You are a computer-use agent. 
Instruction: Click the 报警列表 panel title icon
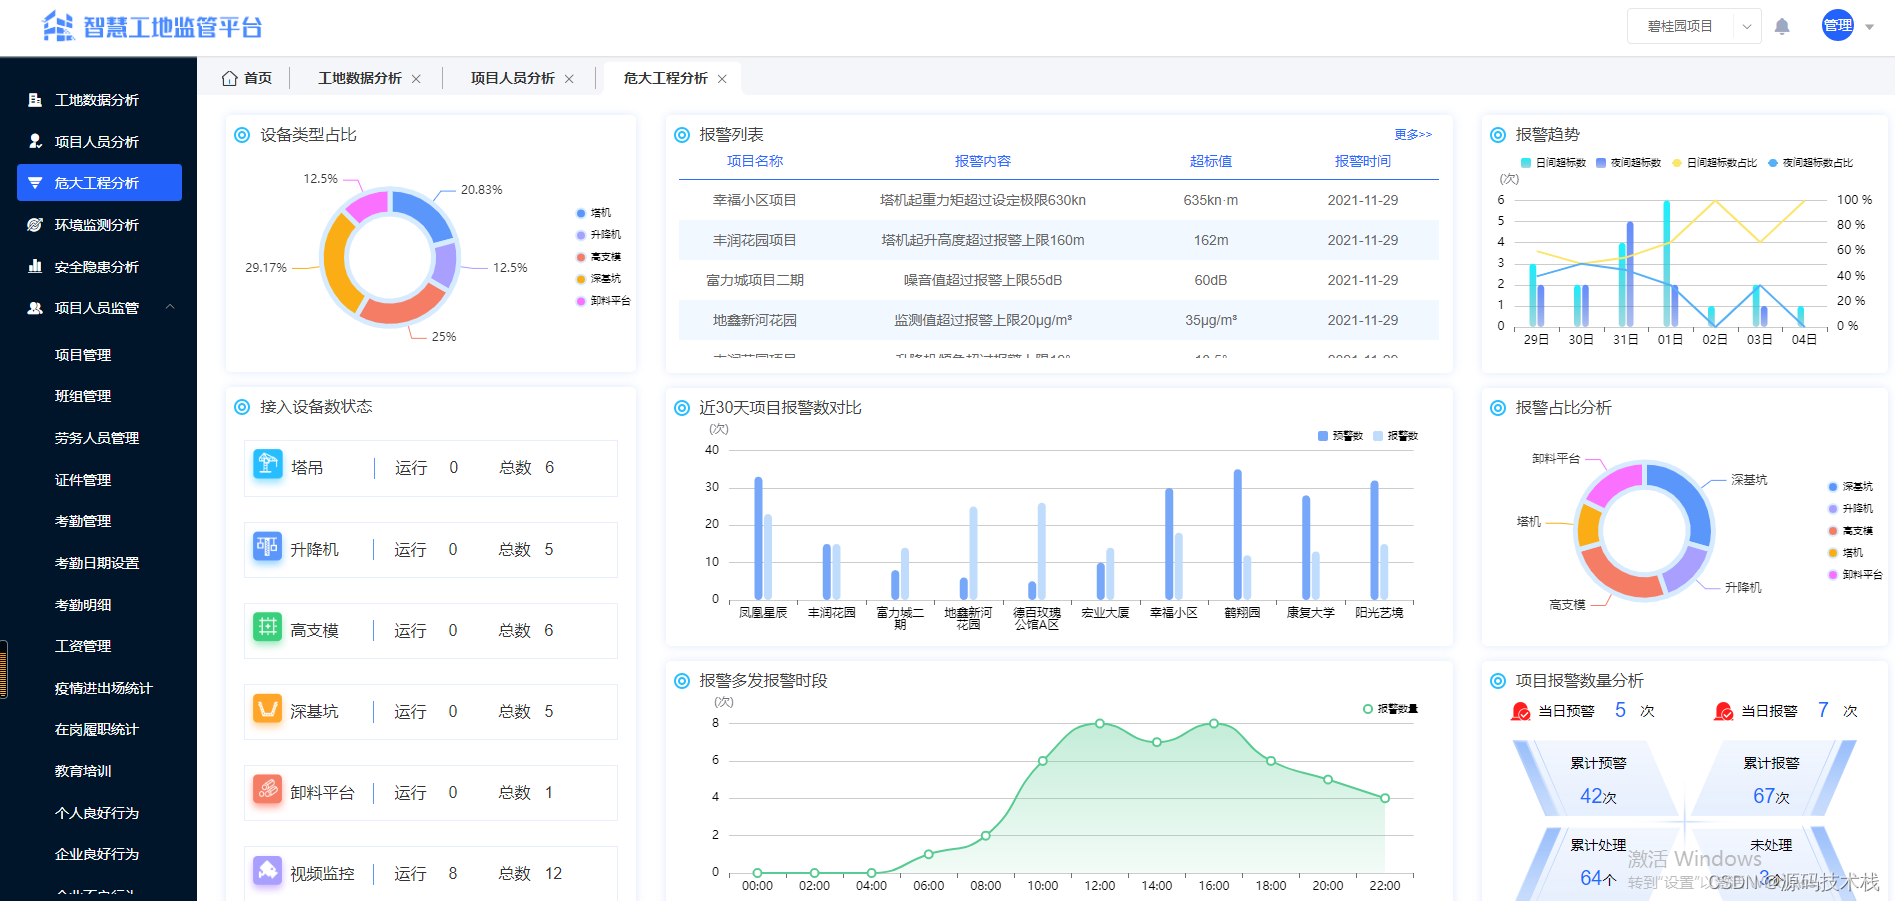(682, 135)
